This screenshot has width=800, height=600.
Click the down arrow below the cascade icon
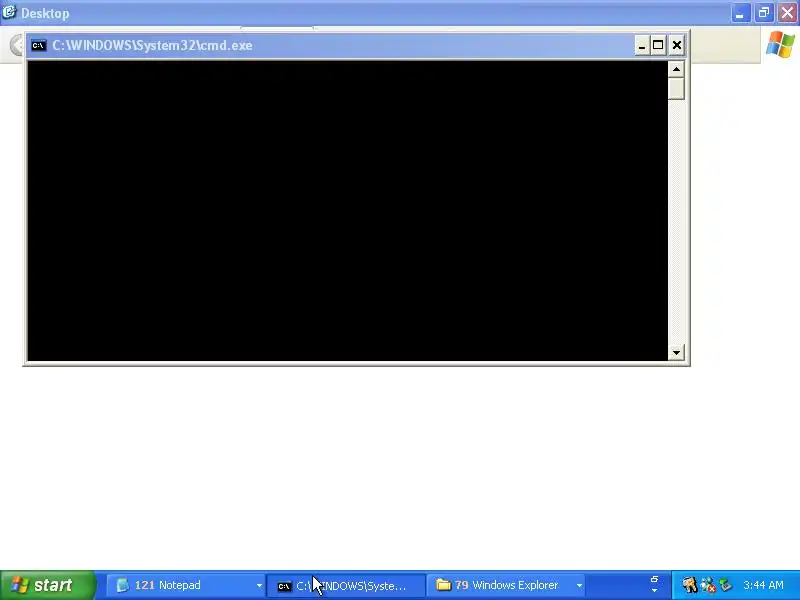point(655,591)
